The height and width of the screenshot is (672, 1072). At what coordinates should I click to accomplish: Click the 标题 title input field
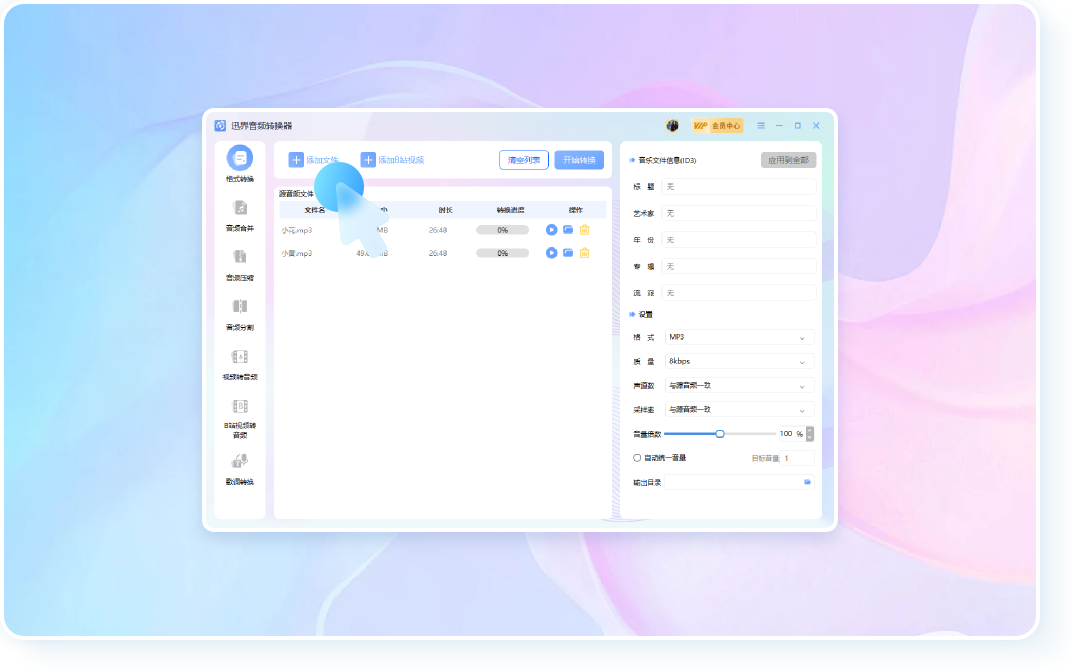click(x=739, y=187)
